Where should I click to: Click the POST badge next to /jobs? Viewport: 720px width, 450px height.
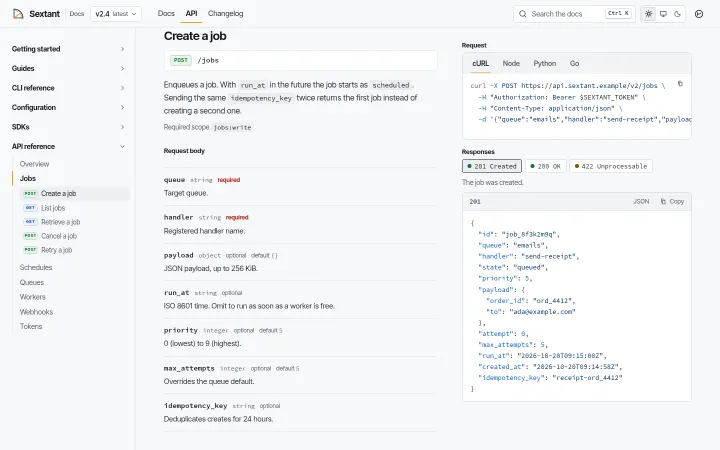(x=181, y=60)
